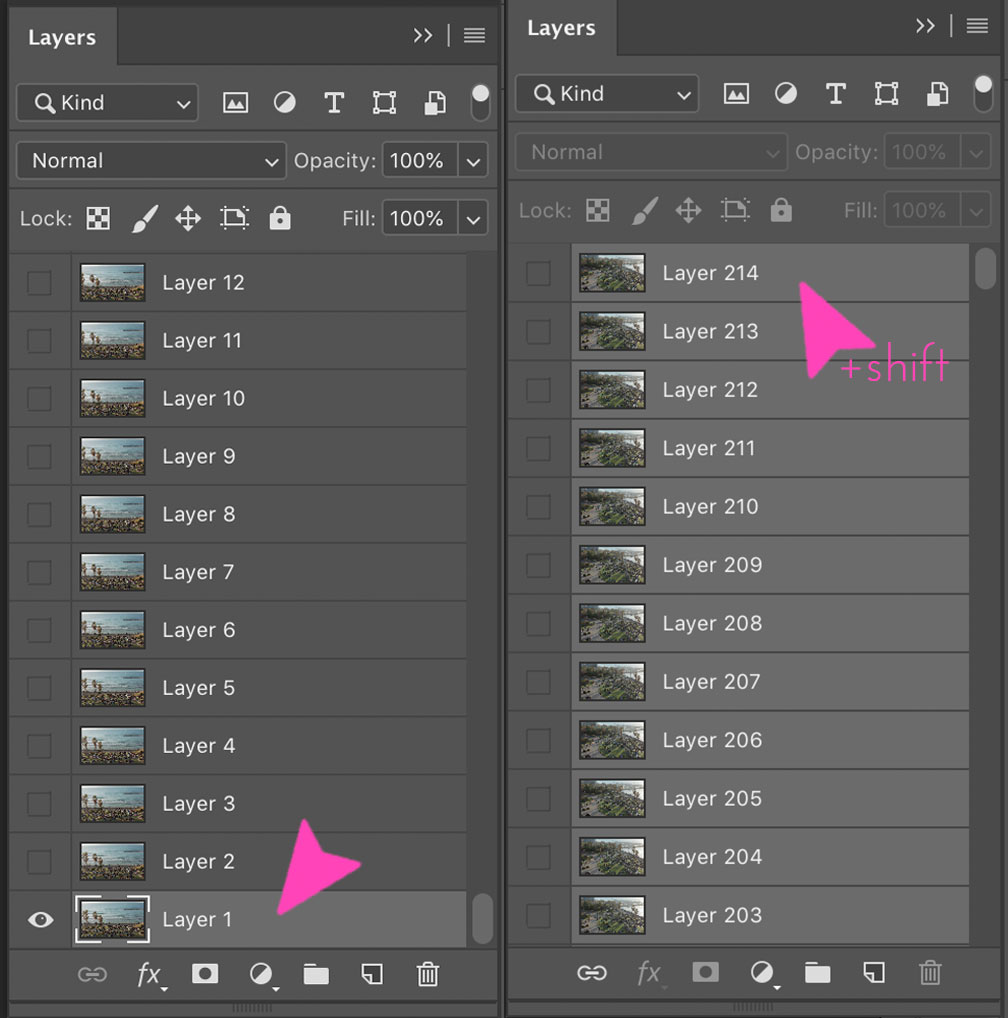1008x1018 pixels.
Task: Click the Filter for adjustment layers icon
Action: (x=284, y=102)
